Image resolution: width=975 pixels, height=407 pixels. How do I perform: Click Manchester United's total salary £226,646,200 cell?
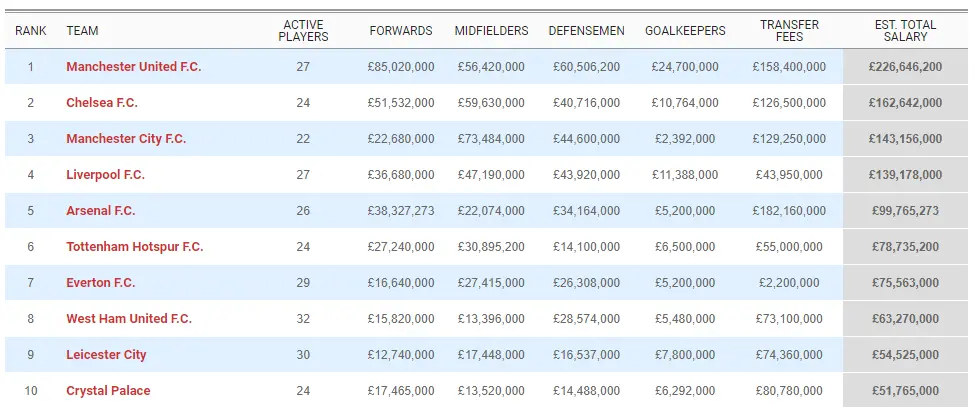905,67
